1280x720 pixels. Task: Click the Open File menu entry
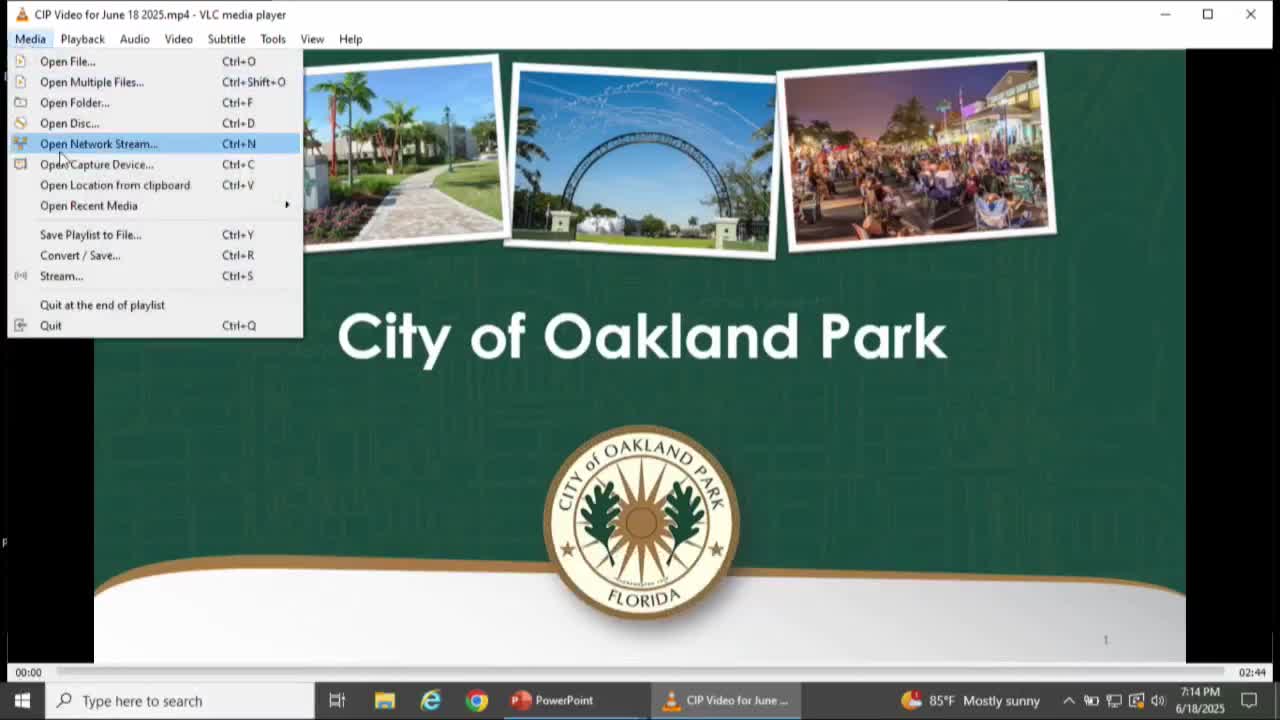coord(67,61)
